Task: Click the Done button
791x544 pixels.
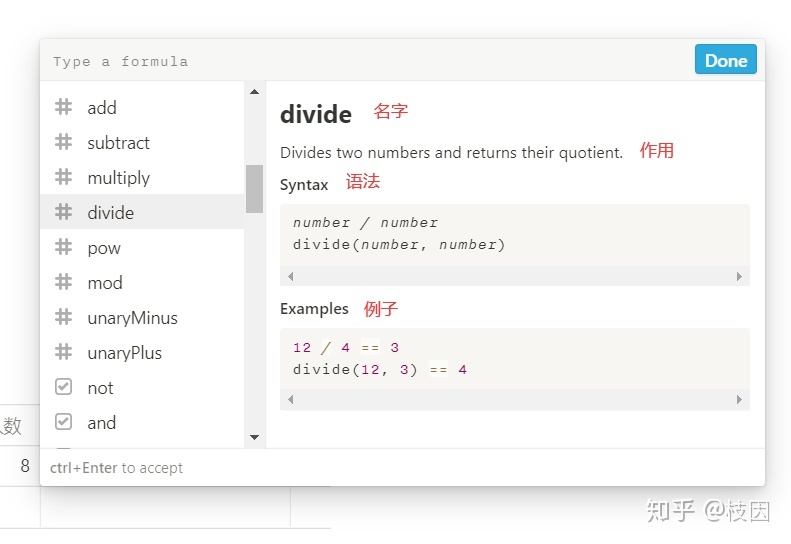Action: (725, 60)
